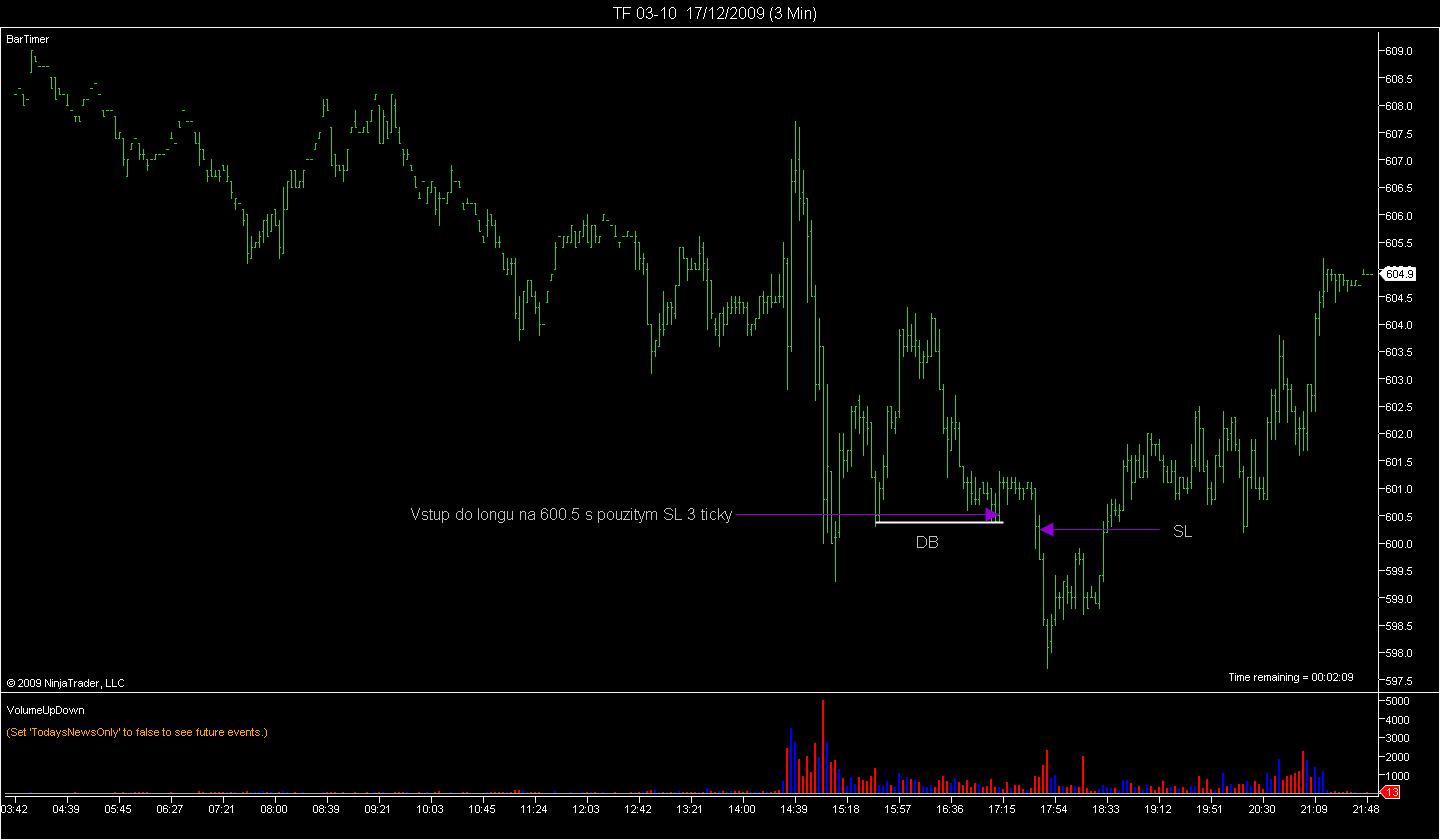Click the 3000 volume axis label
Screen dimensions: 1440x840
[1396, 739]
